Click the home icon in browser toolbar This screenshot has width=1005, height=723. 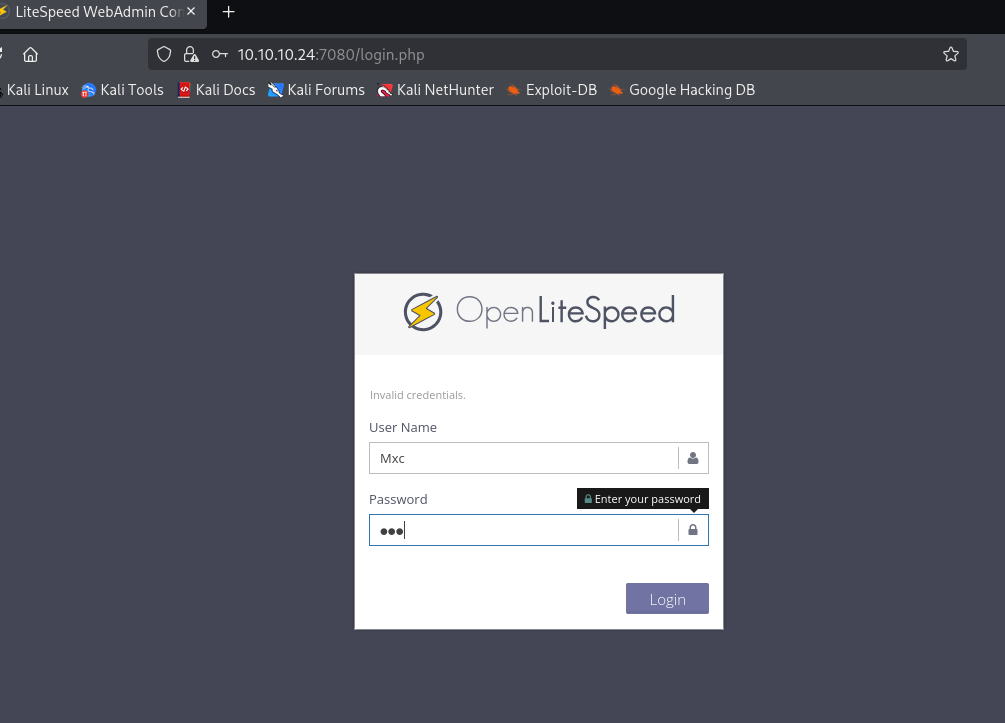tap(30, 54)
